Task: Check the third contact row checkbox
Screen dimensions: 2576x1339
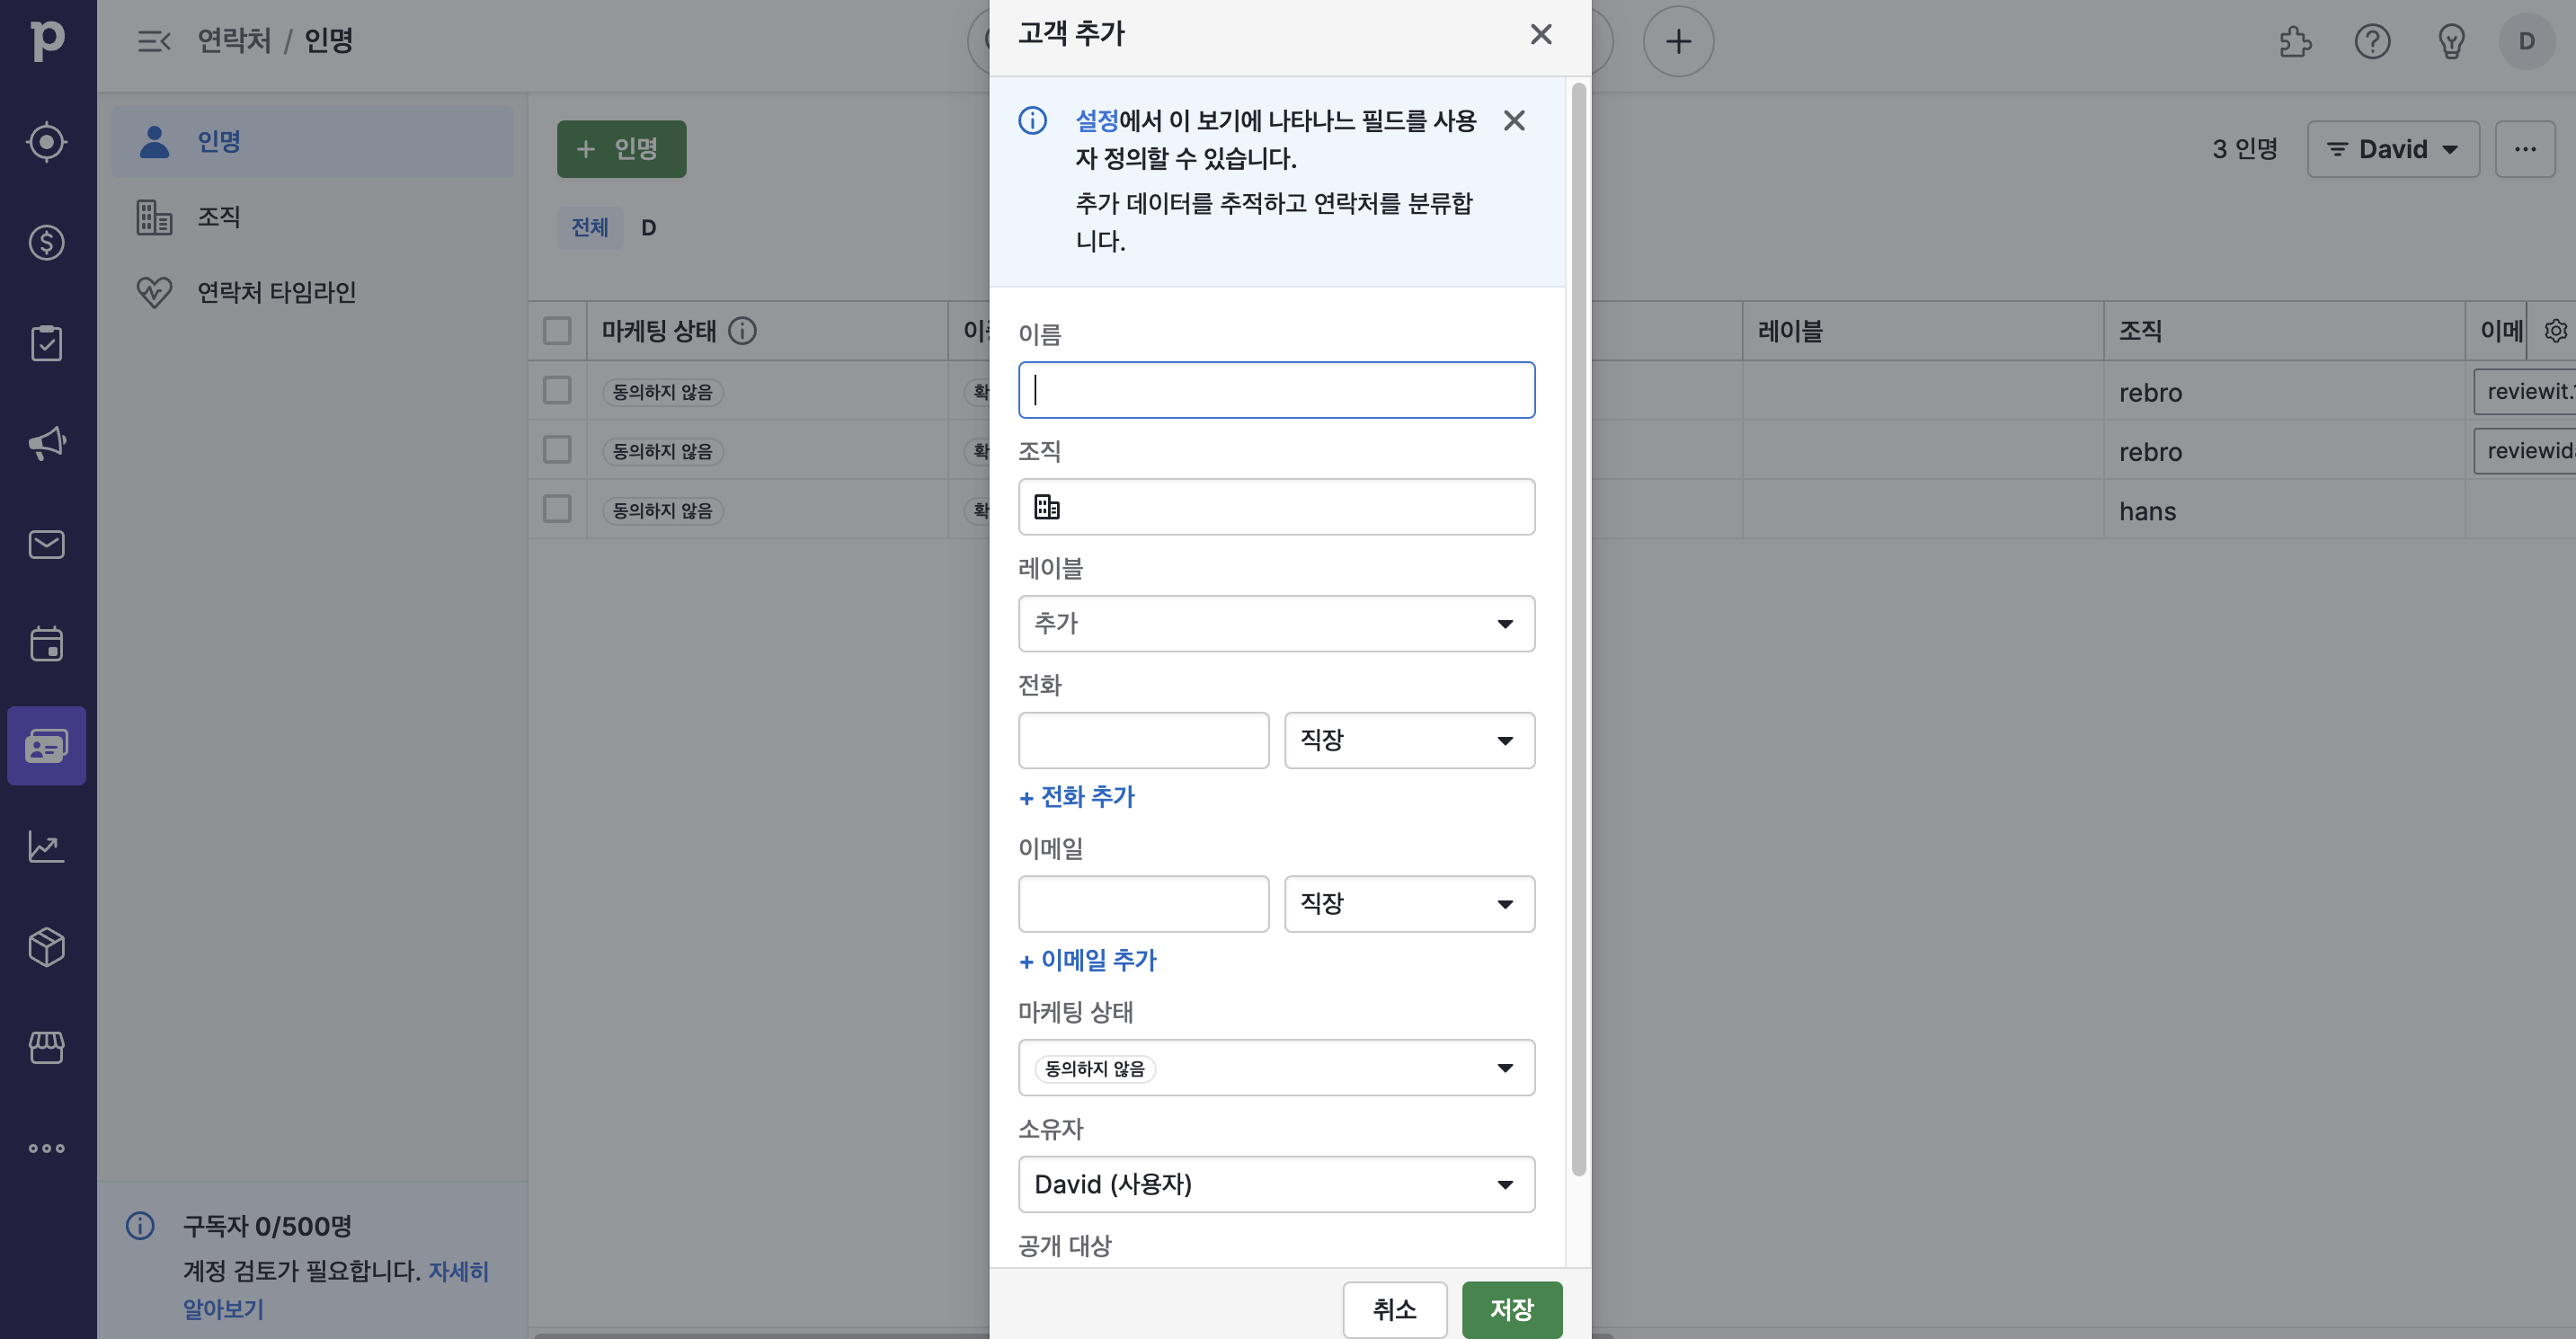Action: pos(557,510)
